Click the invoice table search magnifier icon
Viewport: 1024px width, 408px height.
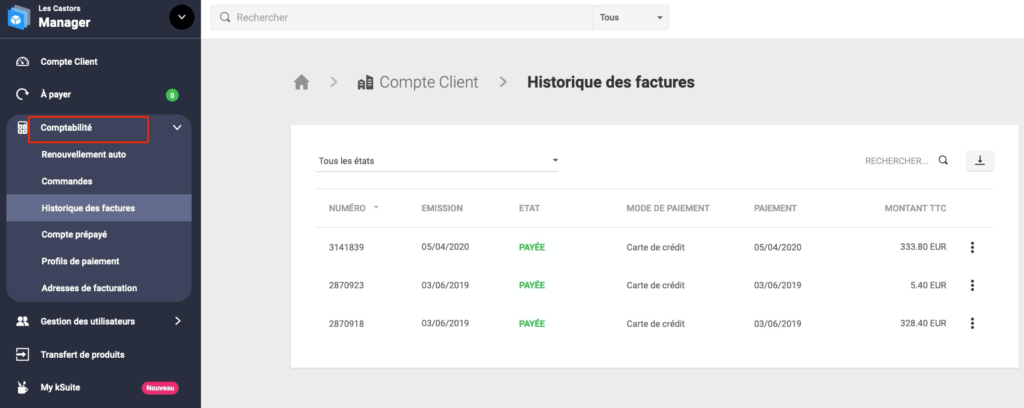pyautogui.click(x=943, y=161)
